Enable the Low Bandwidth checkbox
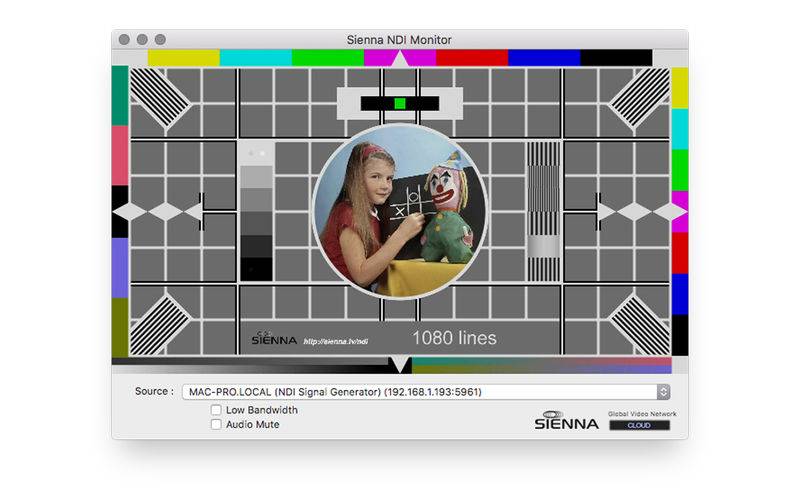800x500 pixels. [x=216, y=410]
